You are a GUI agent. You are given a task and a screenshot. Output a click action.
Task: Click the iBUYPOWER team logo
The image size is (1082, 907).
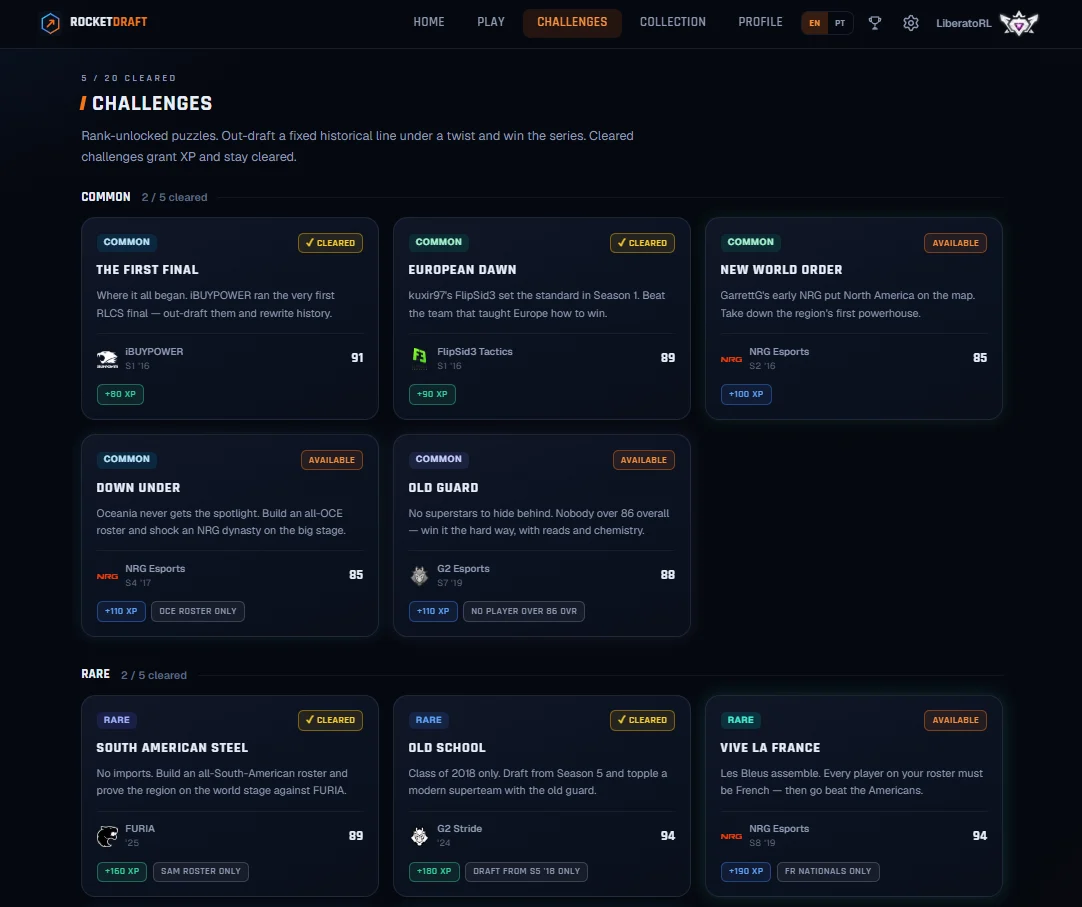(107, 358)
